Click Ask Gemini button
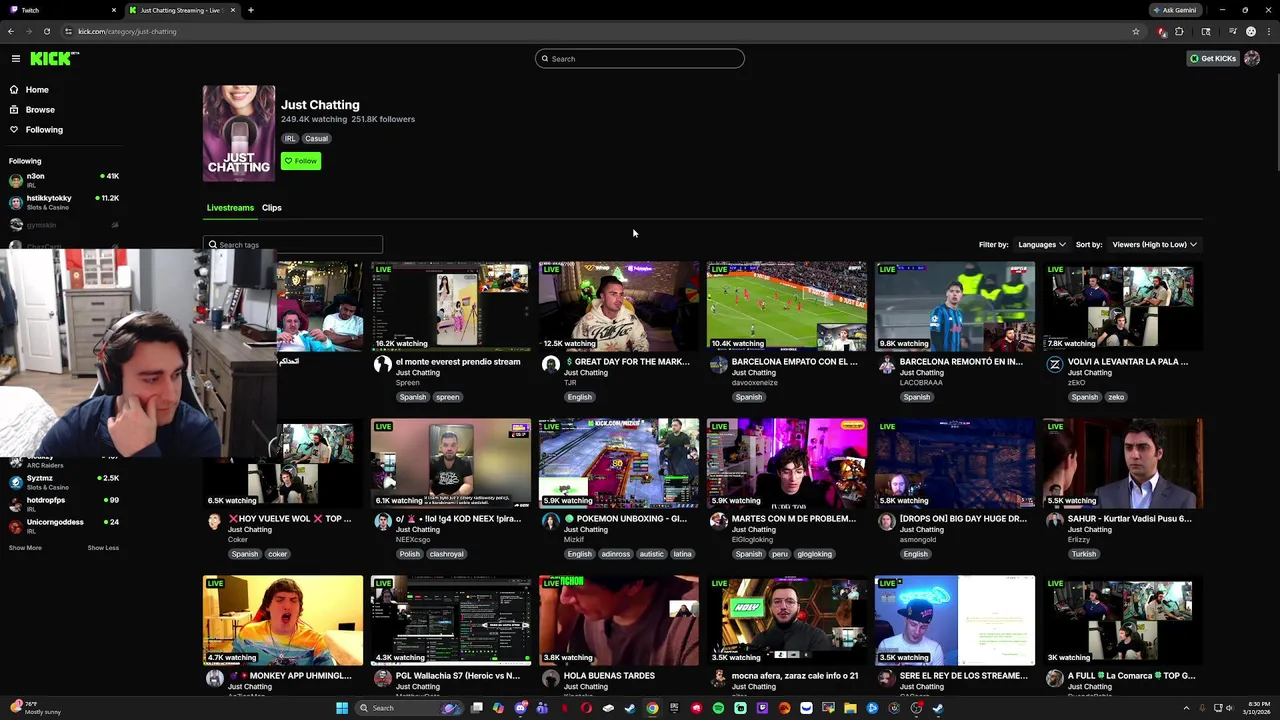The height and width of the screenshot is (720, 1280). [1175, 10]
